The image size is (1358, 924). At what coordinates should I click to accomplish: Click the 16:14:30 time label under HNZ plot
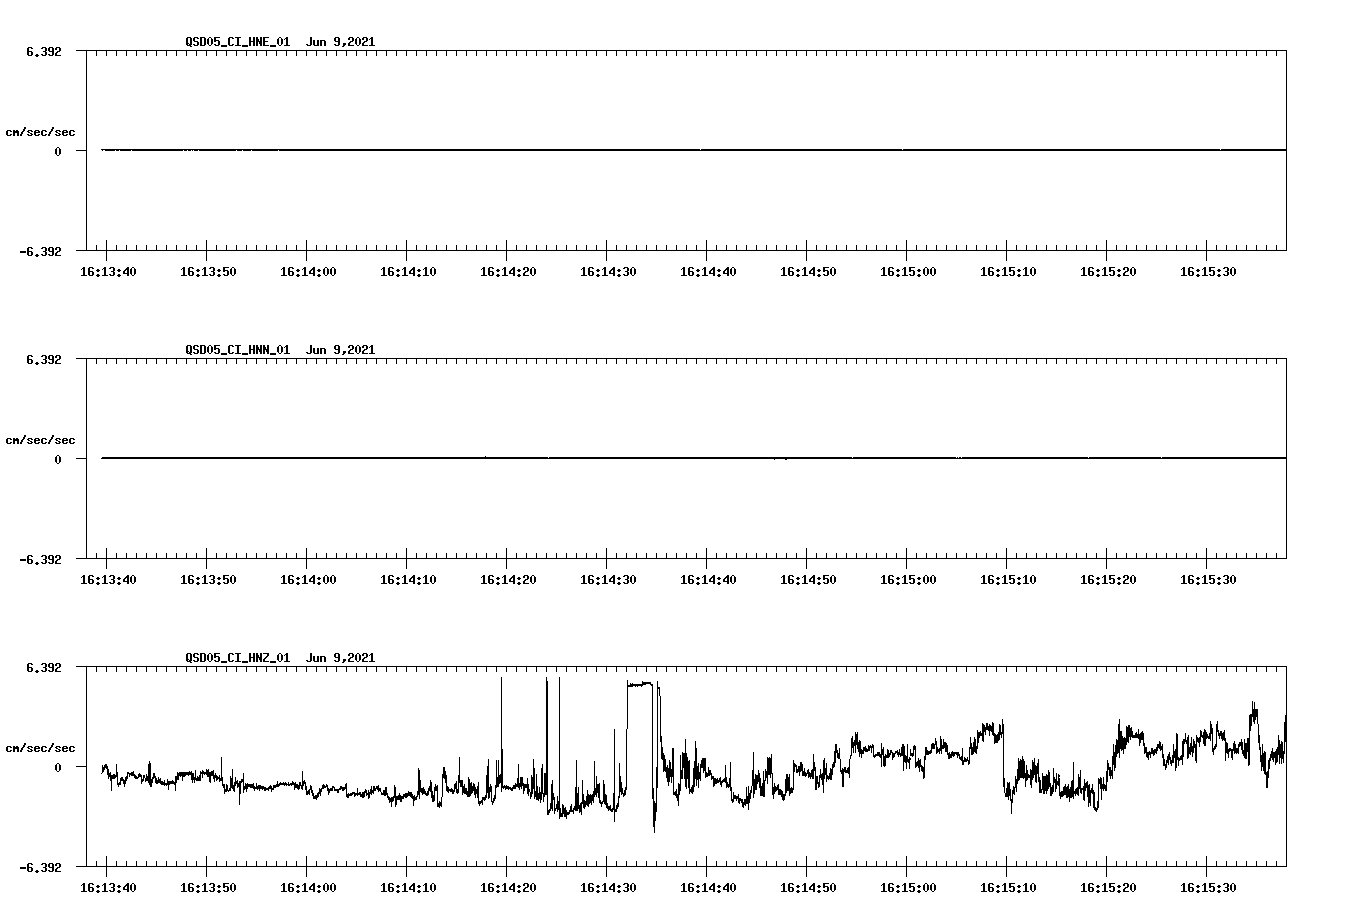(608, 888)
